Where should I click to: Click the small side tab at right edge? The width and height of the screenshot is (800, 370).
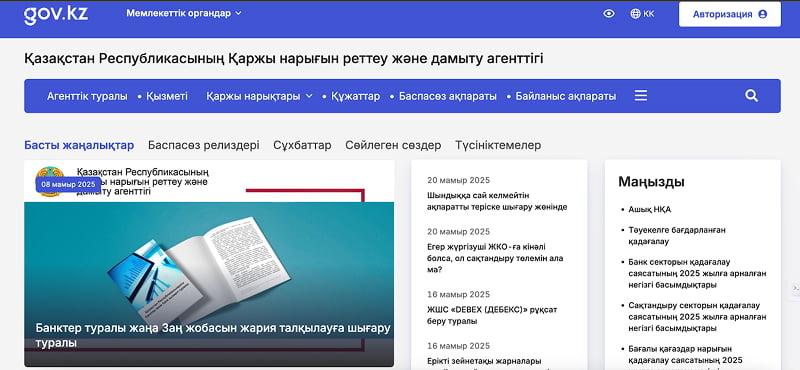[796, 288]
